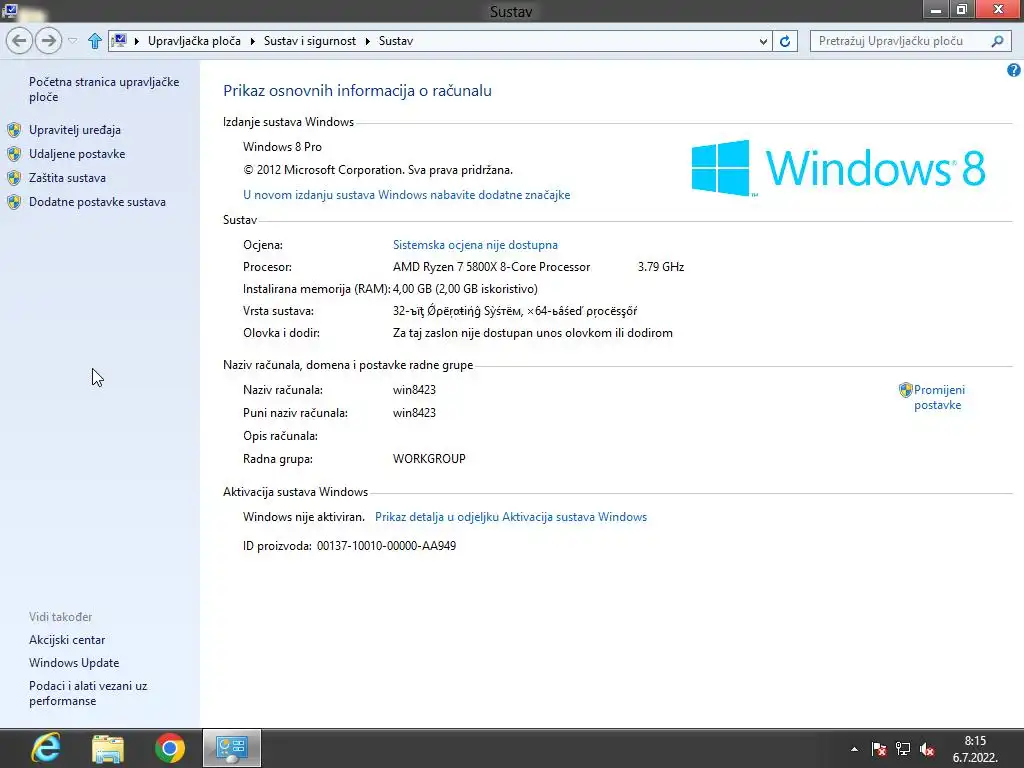Click the new Windows edition features link
Viewport: 1024px width, 768px height.
click(x=406, y=195)
